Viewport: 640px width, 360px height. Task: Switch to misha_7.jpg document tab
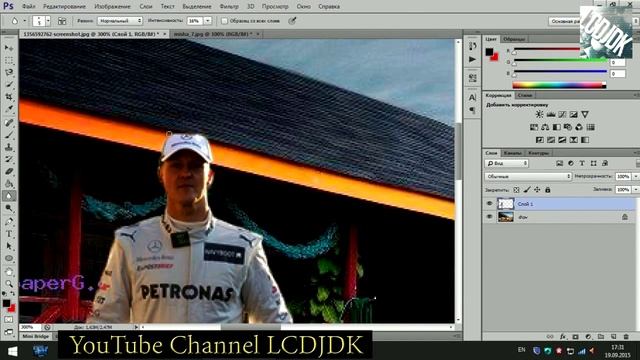click(213, 34)
